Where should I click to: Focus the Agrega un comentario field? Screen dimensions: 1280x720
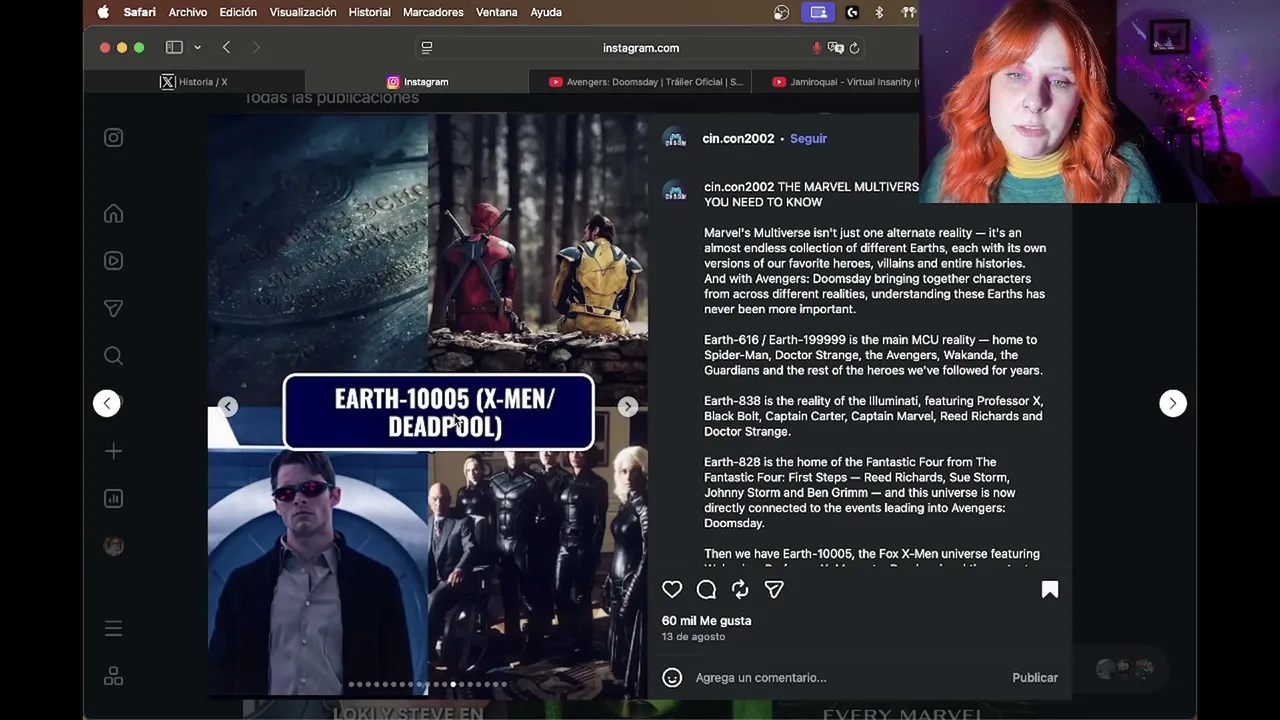coord(847,678)
